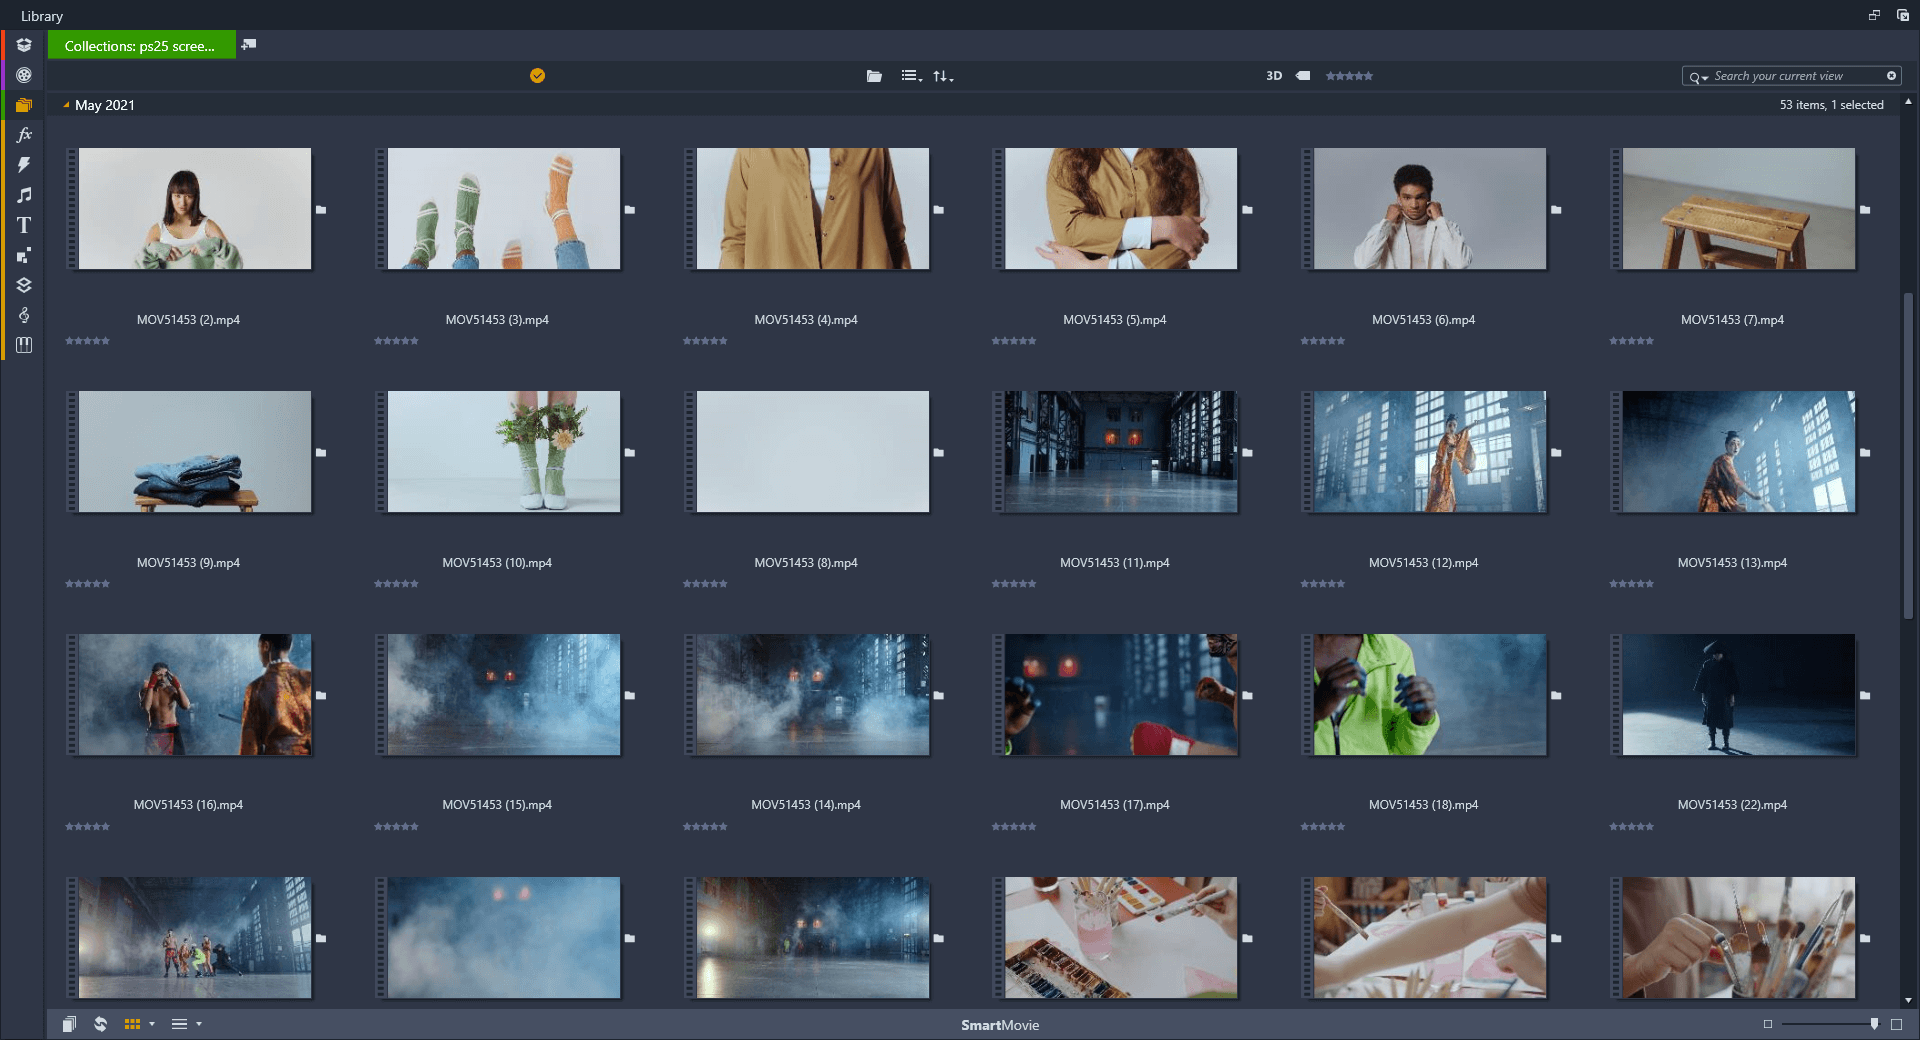Toggle the 3D content filter
Image resolution: width=1920 pixels, height=1040 pixels.
pyautogui.click(x=1274, y=75)
